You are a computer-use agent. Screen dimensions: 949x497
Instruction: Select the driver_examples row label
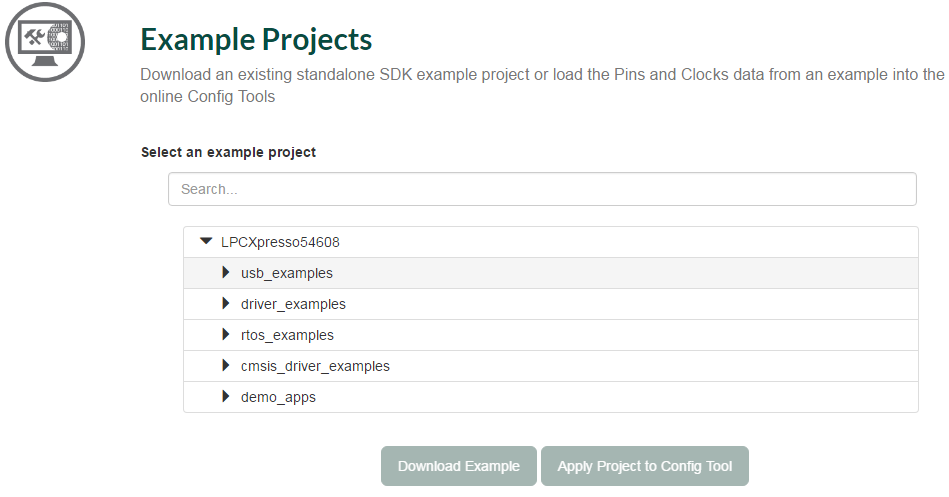293,304
